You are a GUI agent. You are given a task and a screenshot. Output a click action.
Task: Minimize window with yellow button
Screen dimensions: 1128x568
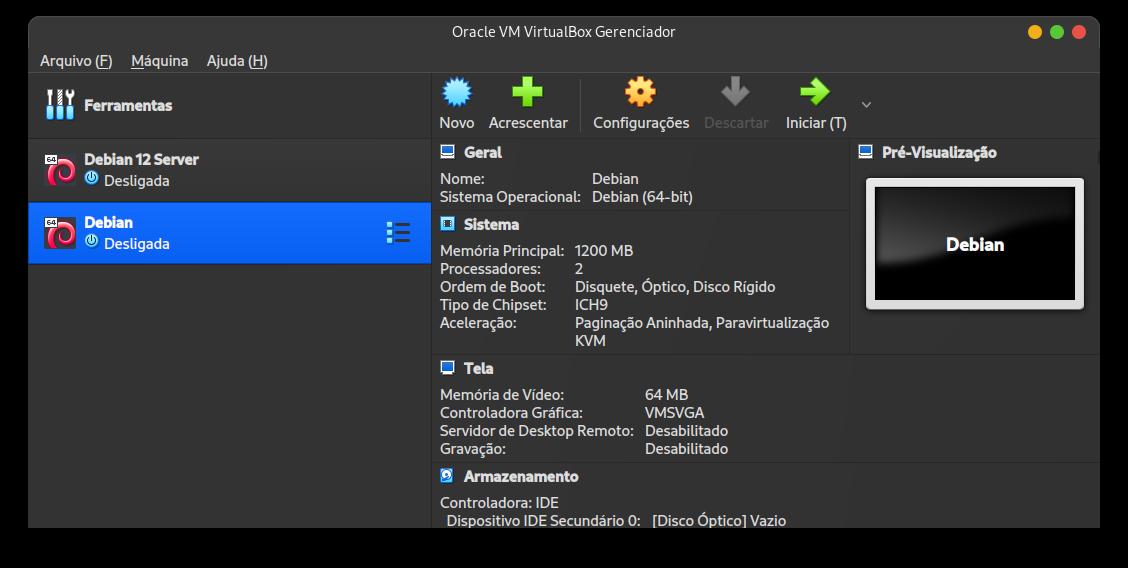coord(1034,32)
